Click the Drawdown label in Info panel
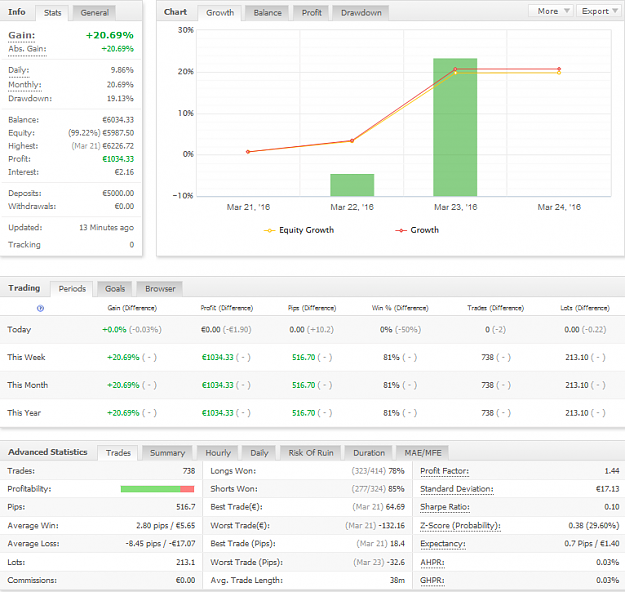The image size is (625, 592). 30,98
